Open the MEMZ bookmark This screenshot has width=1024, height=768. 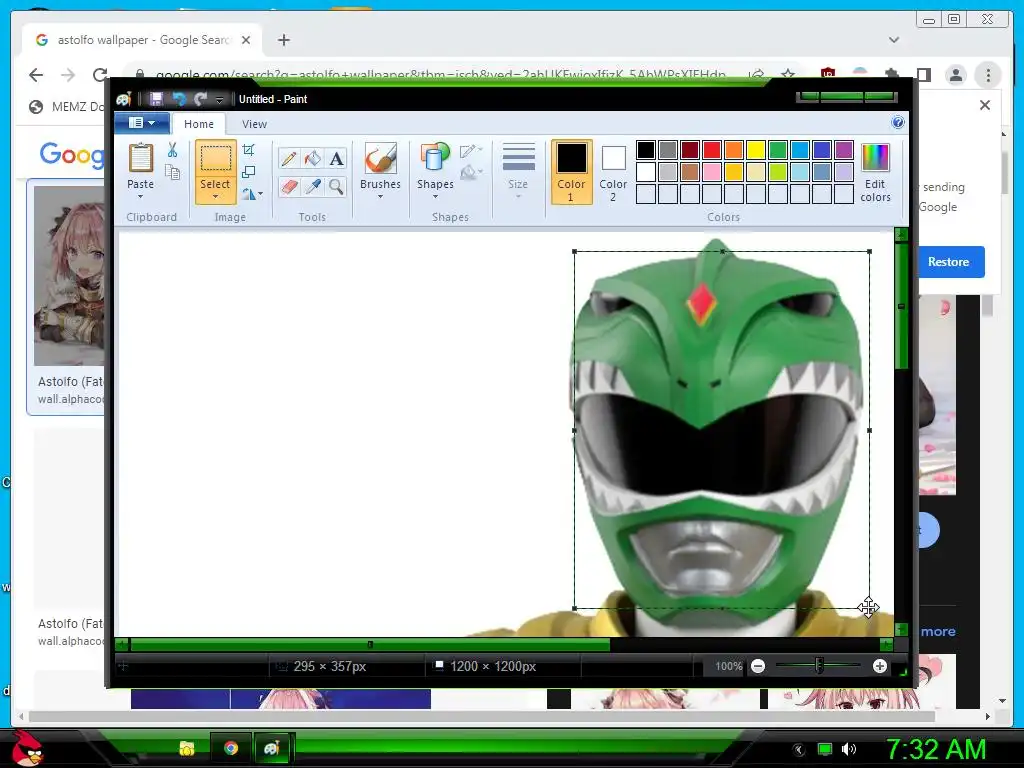tap(67, 106)
